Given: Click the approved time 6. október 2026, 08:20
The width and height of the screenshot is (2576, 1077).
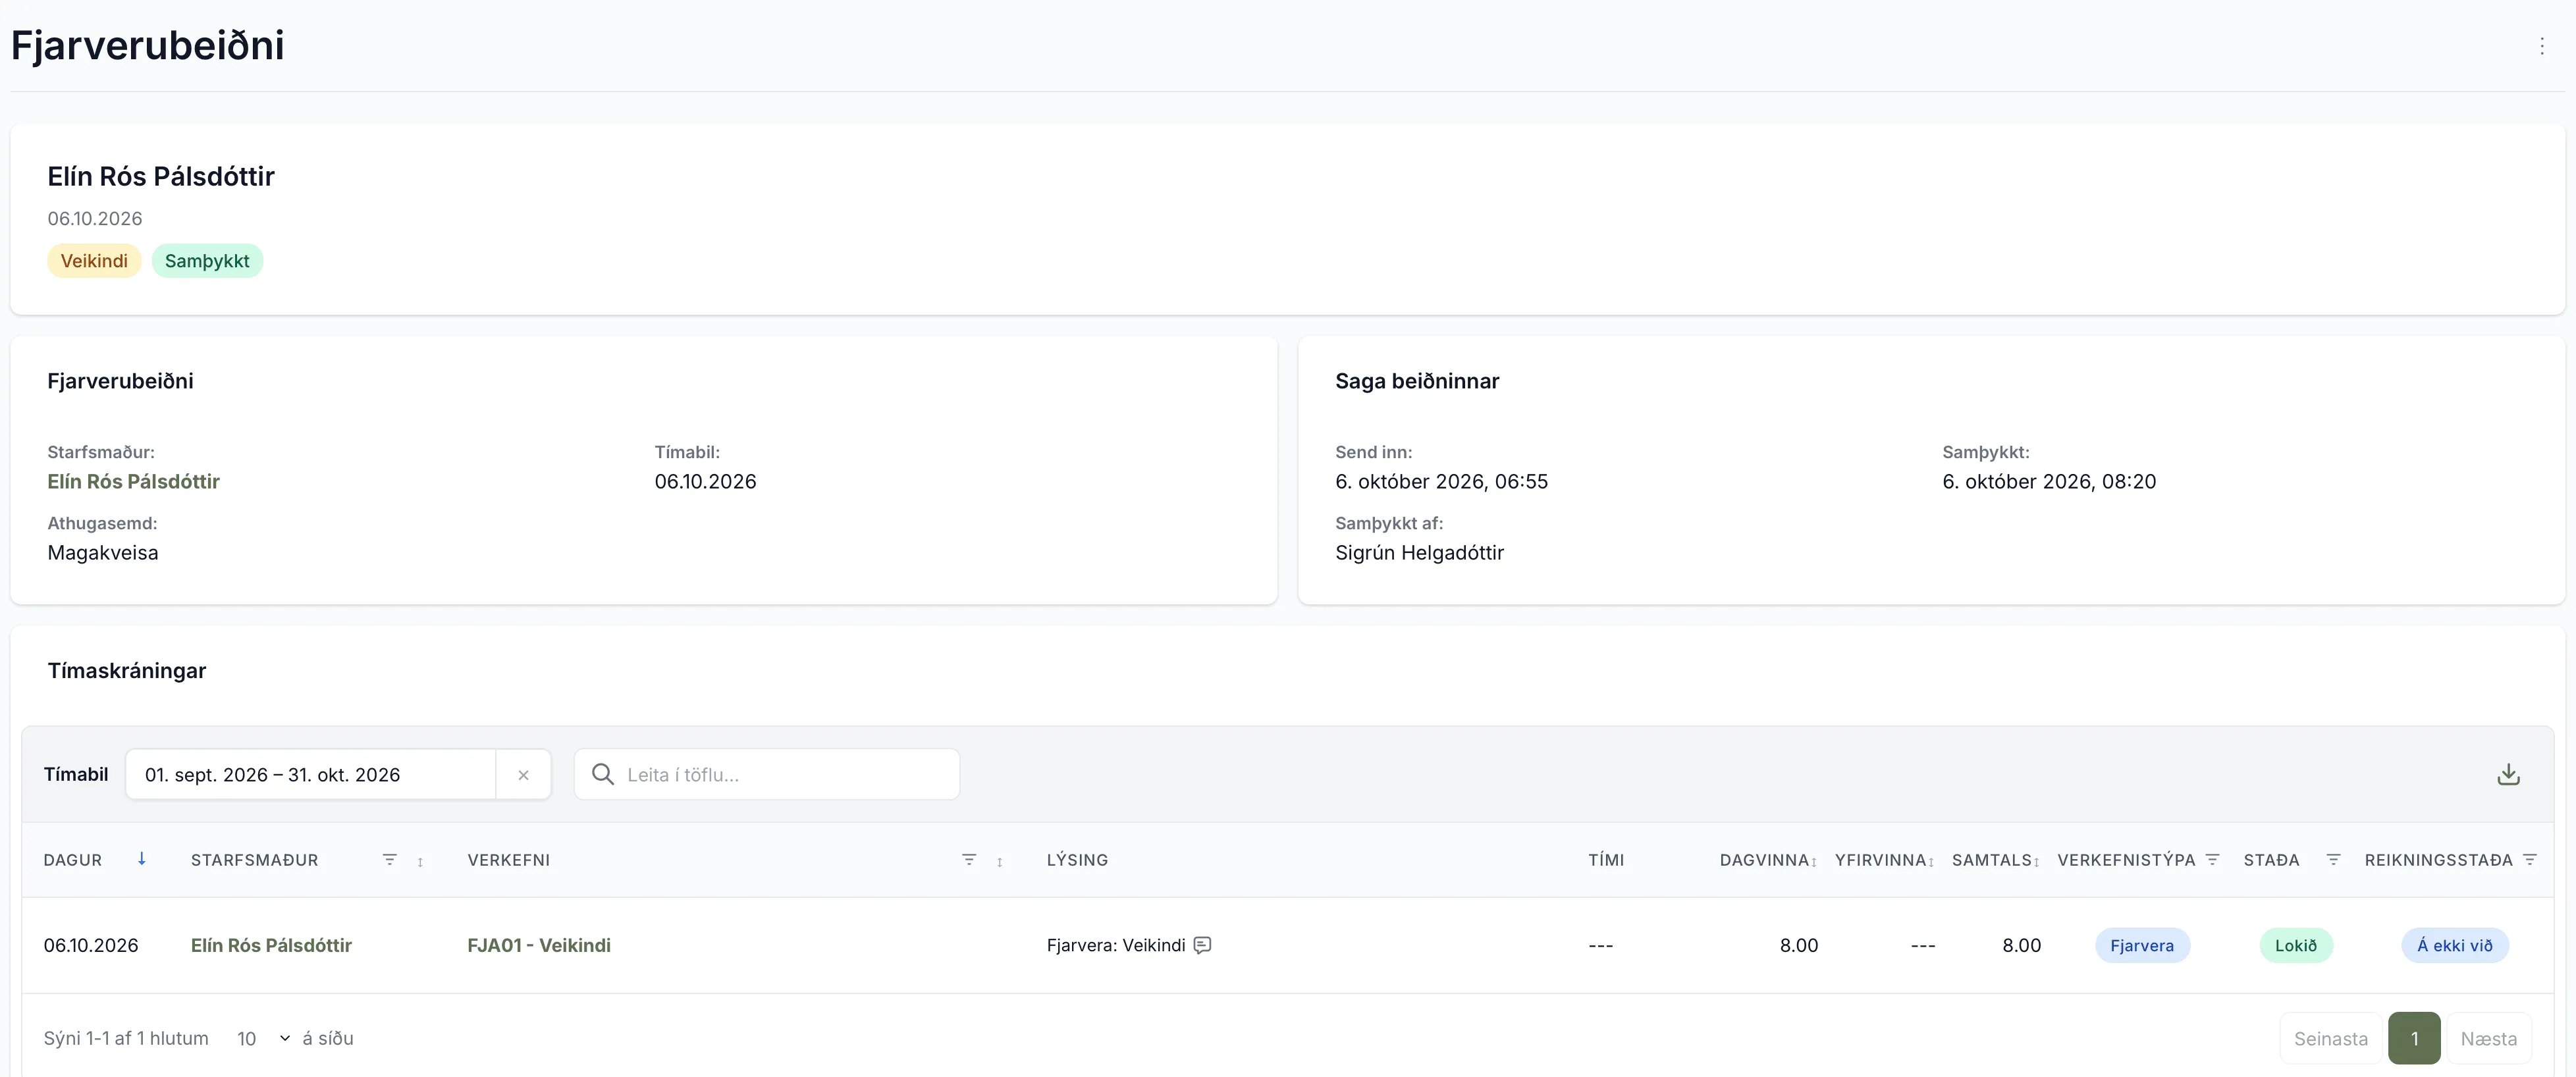Looking at the screenshot, I should point(2049,481).
